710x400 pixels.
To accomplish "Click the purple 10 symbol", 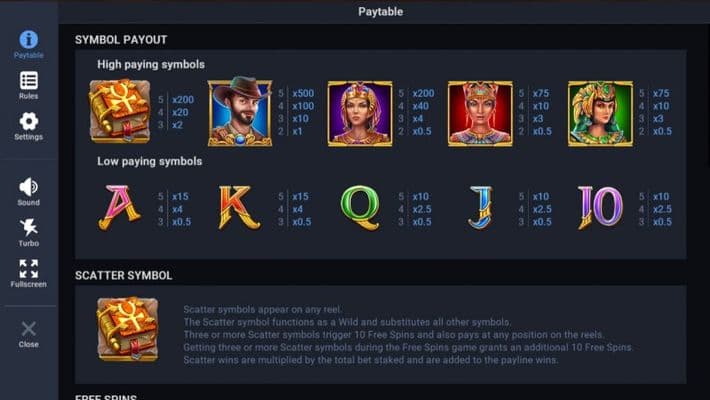I will tap(600, 207).
